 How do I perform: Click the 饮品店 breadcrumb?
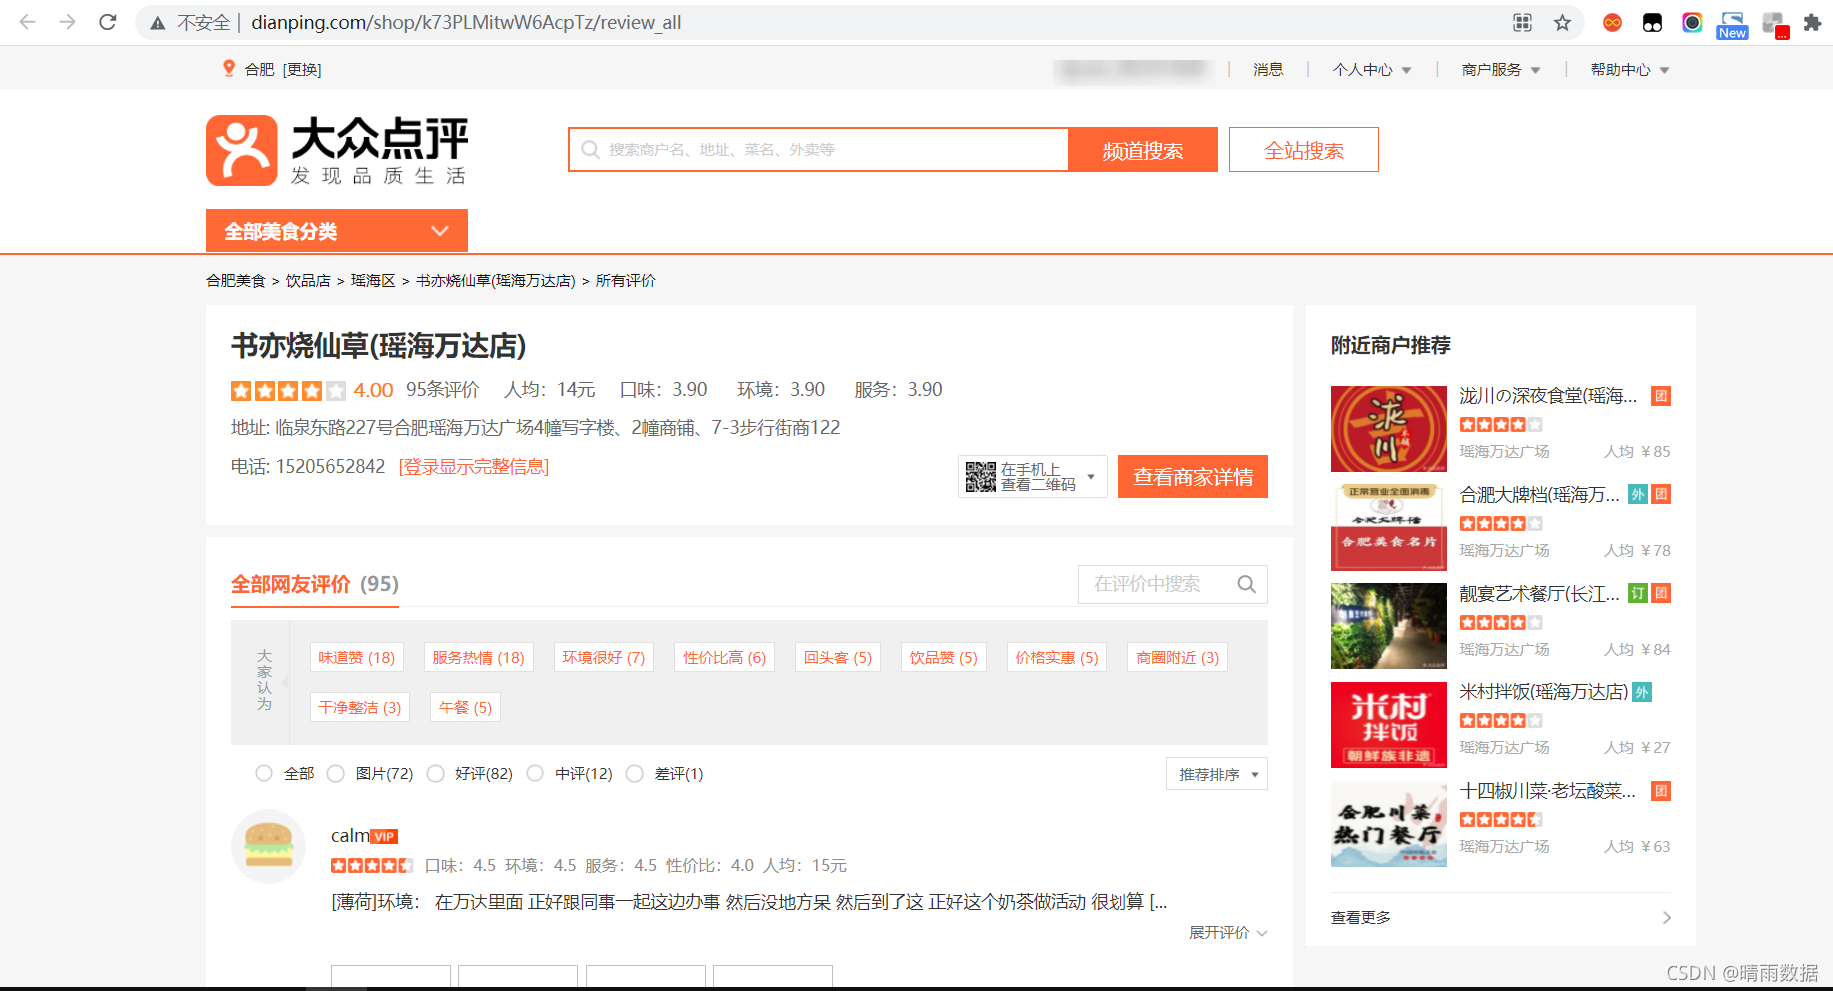(308, 281)
